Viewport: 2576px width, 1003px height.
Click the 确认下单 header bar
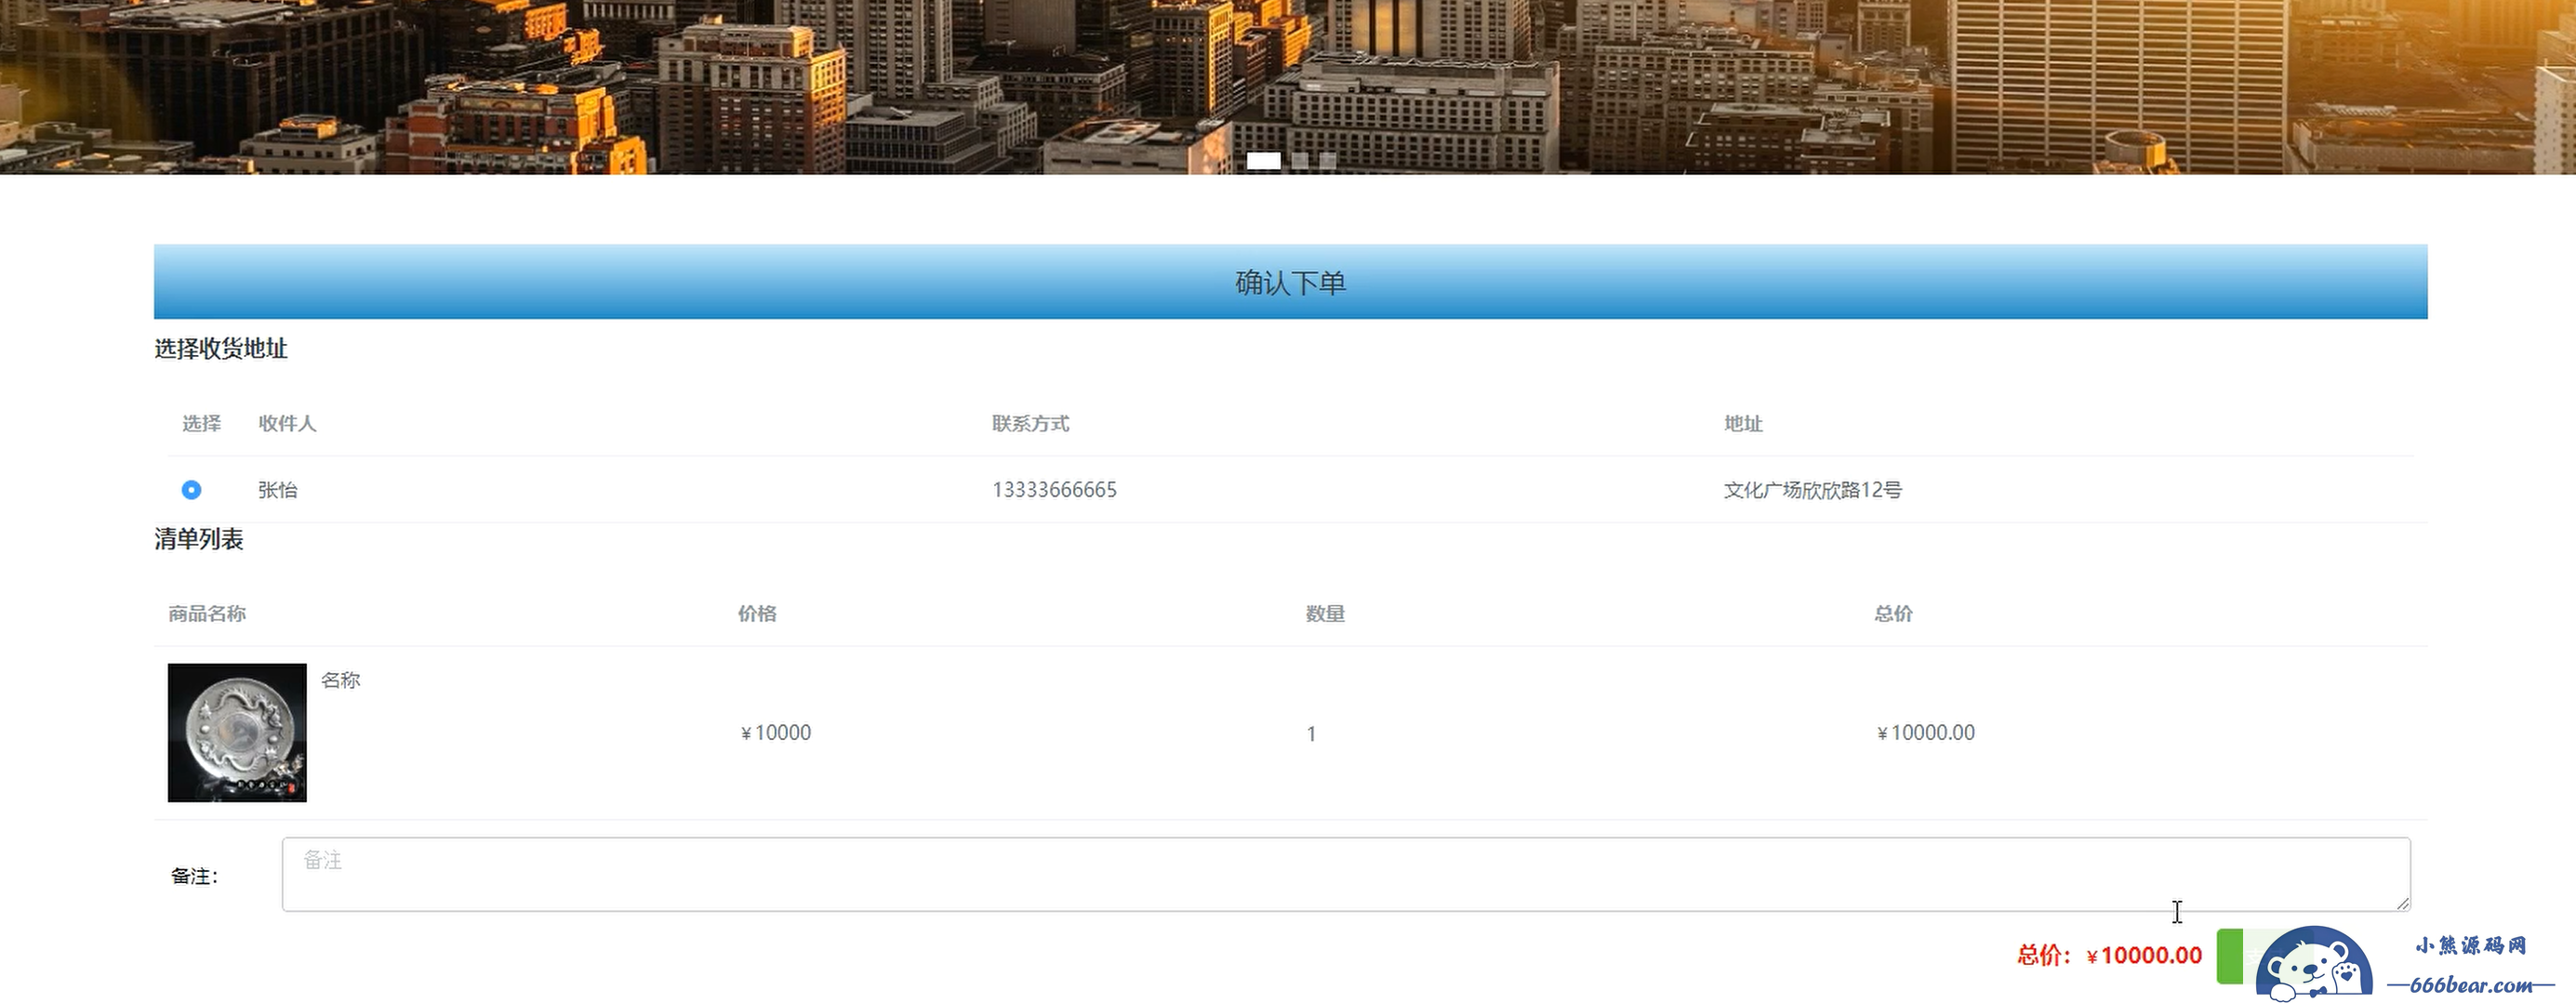pyautogui.click(x=1290, y=282)
